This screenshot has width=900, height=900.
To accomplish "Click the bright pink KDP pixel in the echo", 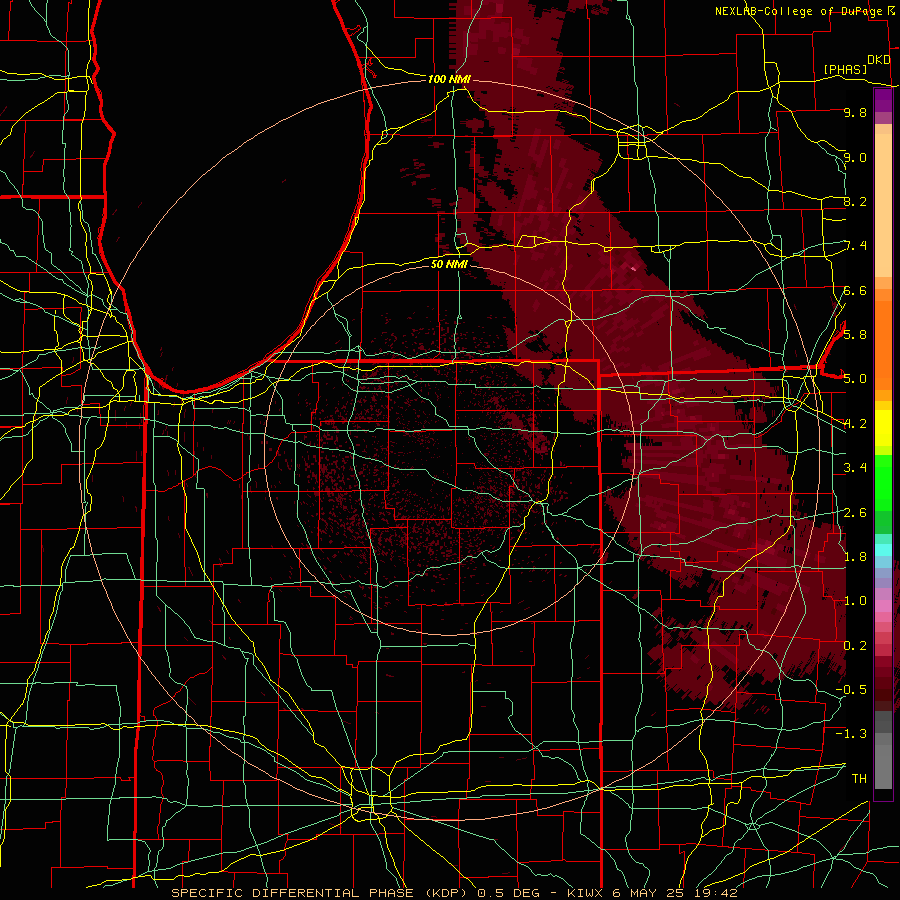I will pyautogui.click(x=633, y=267).
